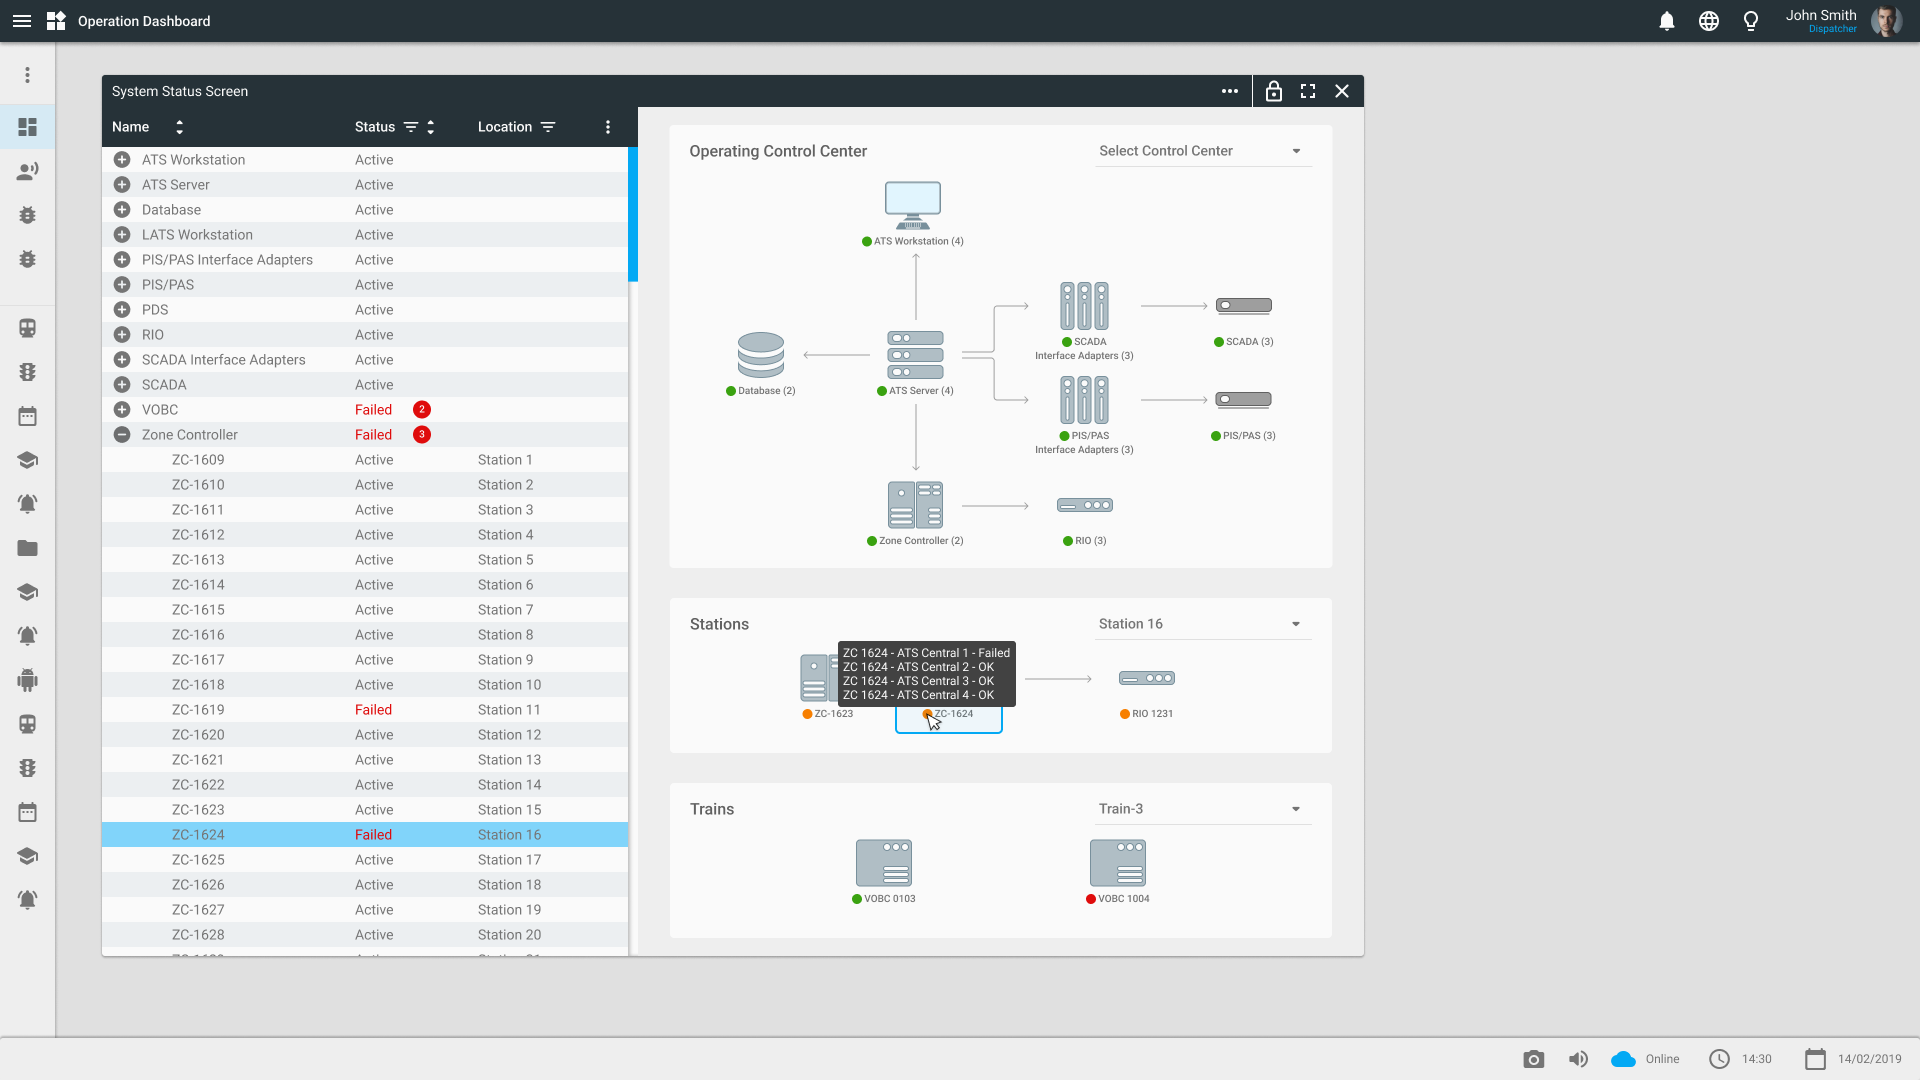This screenshot has width=1920, height=1080.
Task: Click the VOBC 1004 train device
Action: coord(1117,864)
